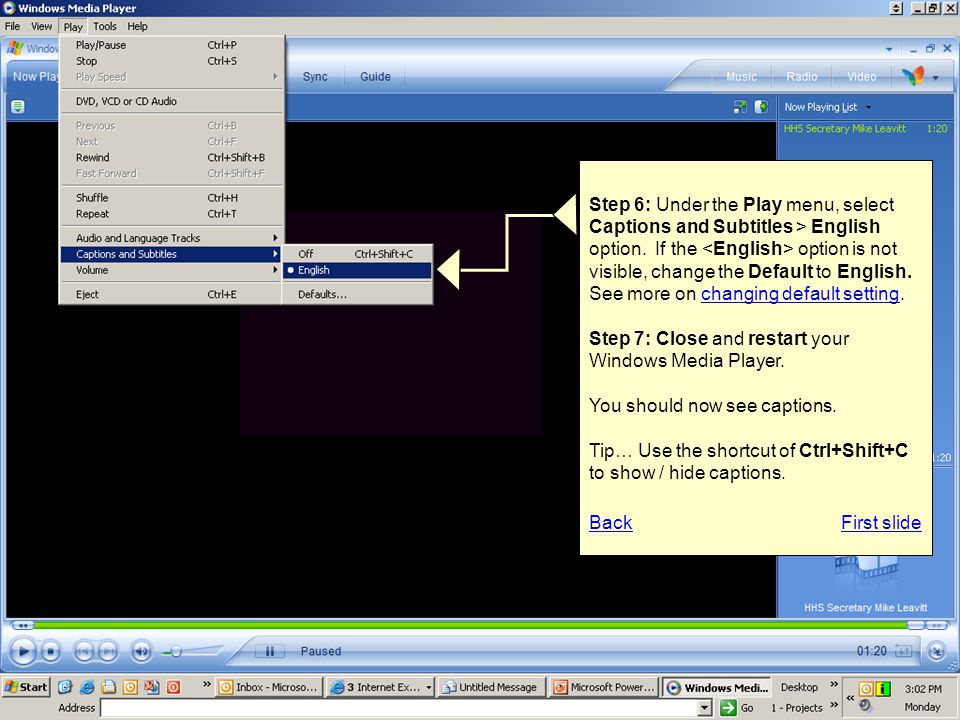The height and width of the screenshot is (720, 960).
Task: Click the Next track control button
Action: (x=108, y=651)
